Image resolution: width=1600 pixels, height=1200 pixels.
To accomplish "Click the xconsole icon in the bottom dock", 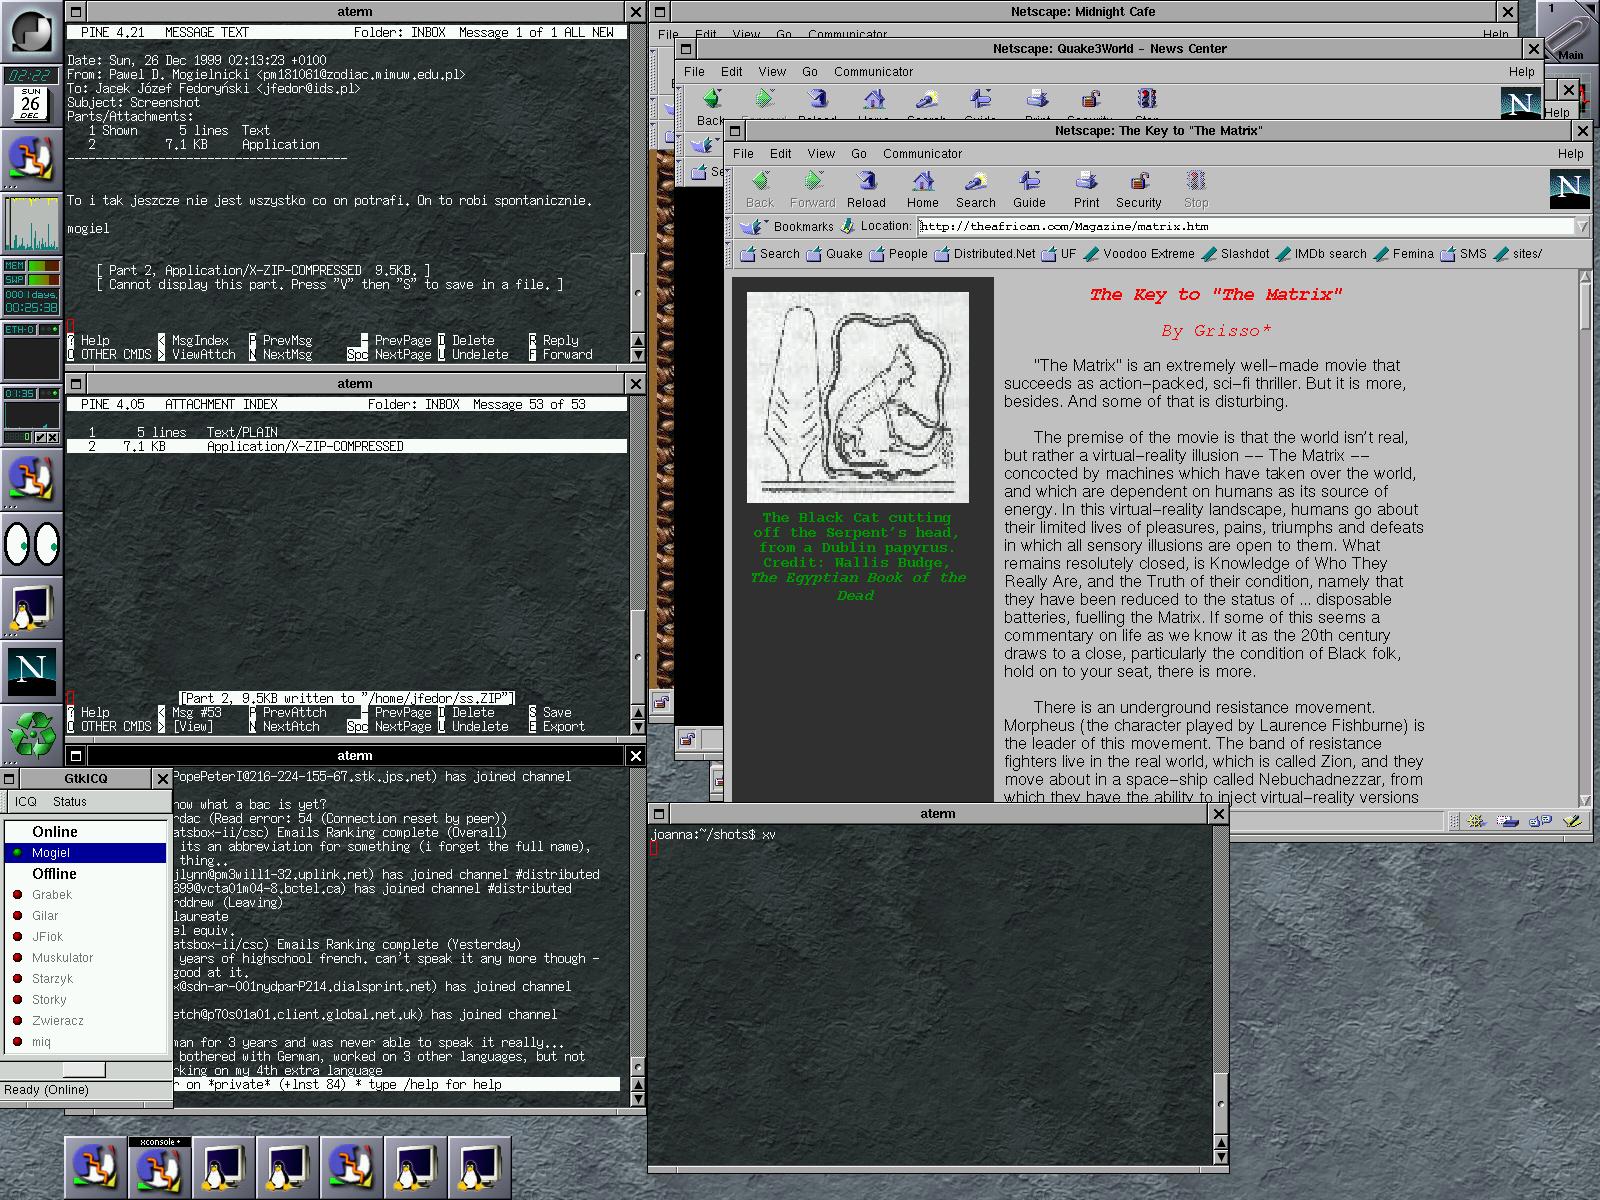I will point(159,1167).
